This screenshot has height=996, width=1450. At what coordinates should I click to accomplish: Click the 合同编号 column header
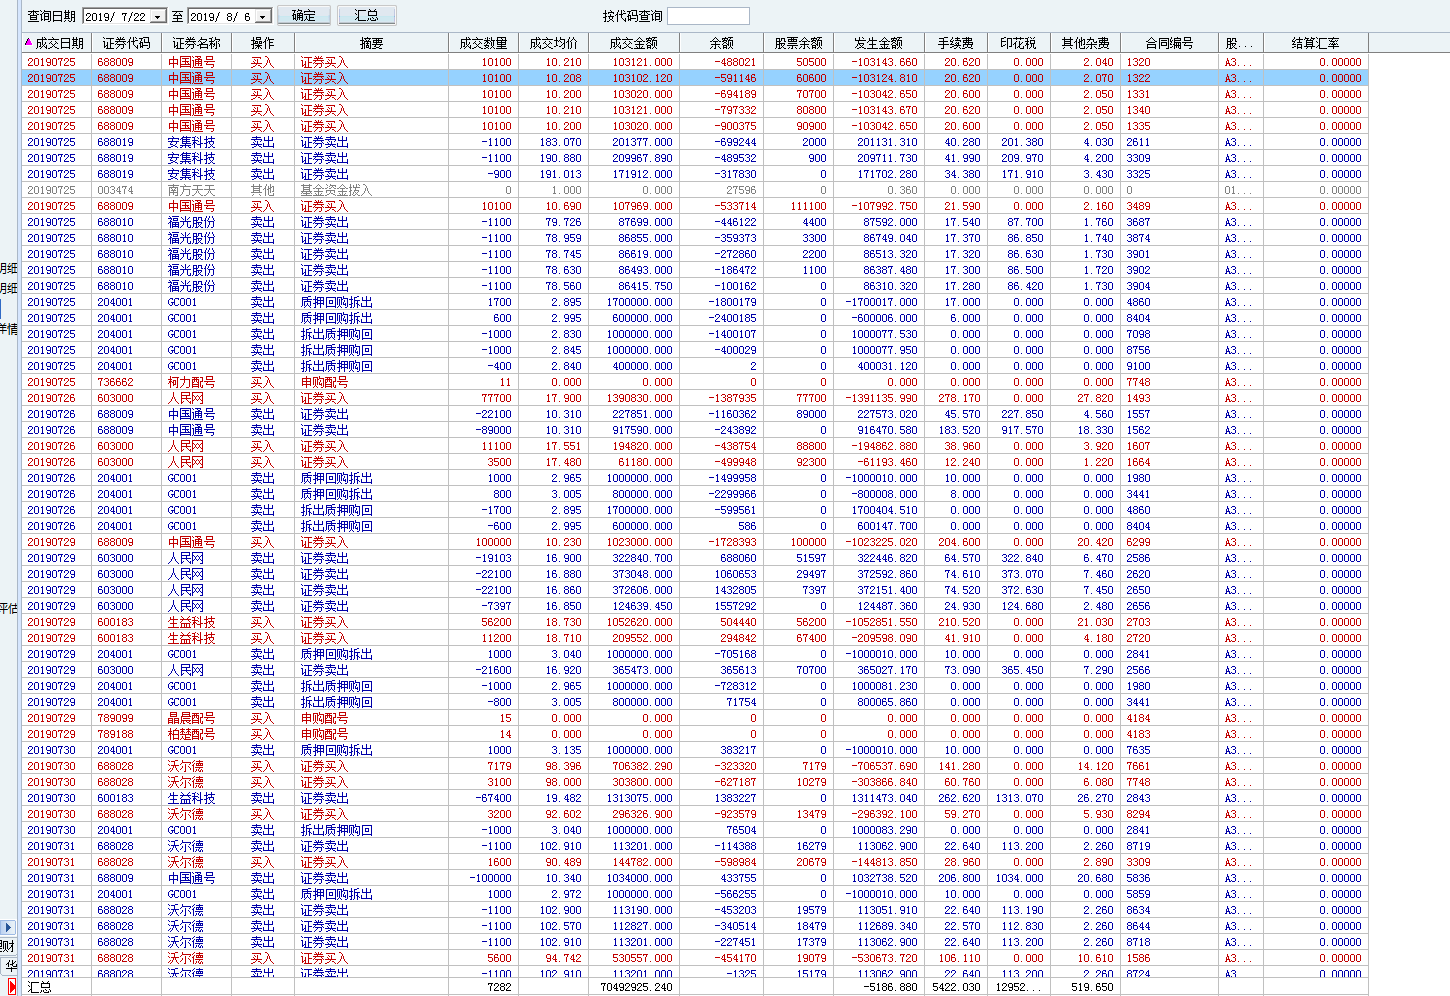(x=1169, y=43)
